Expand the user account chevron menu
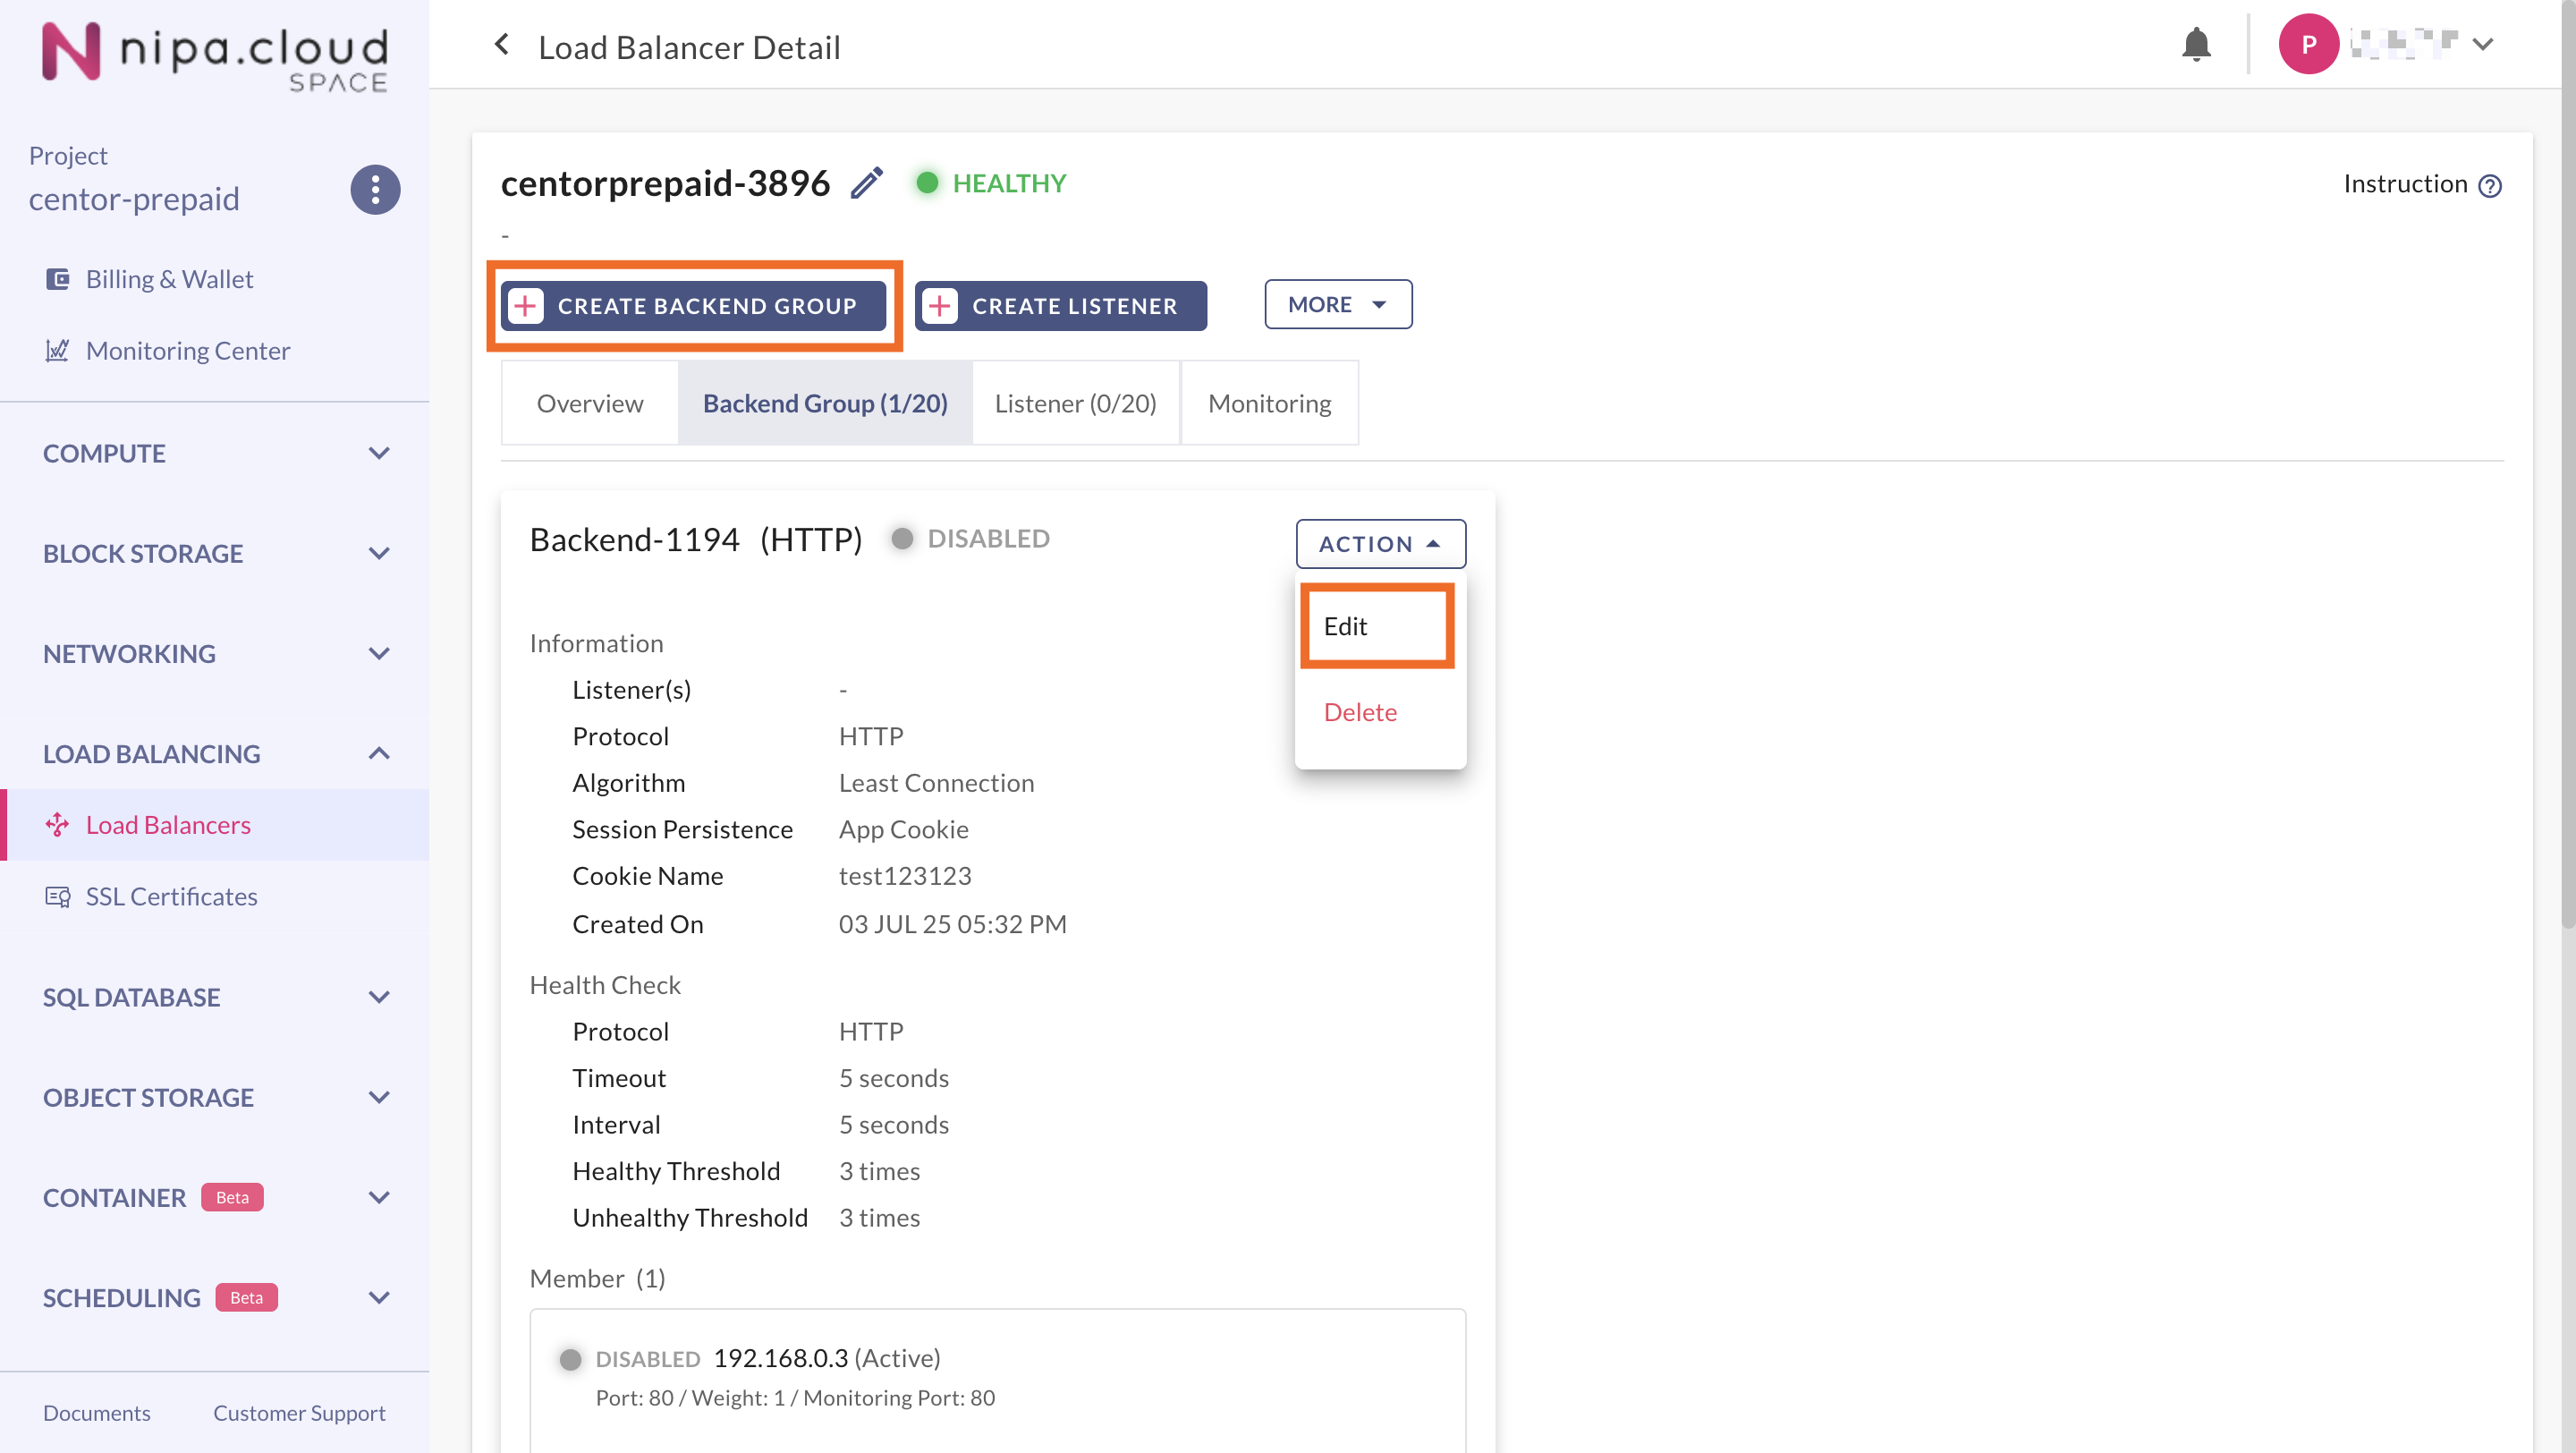 (x=2483, y=45)
